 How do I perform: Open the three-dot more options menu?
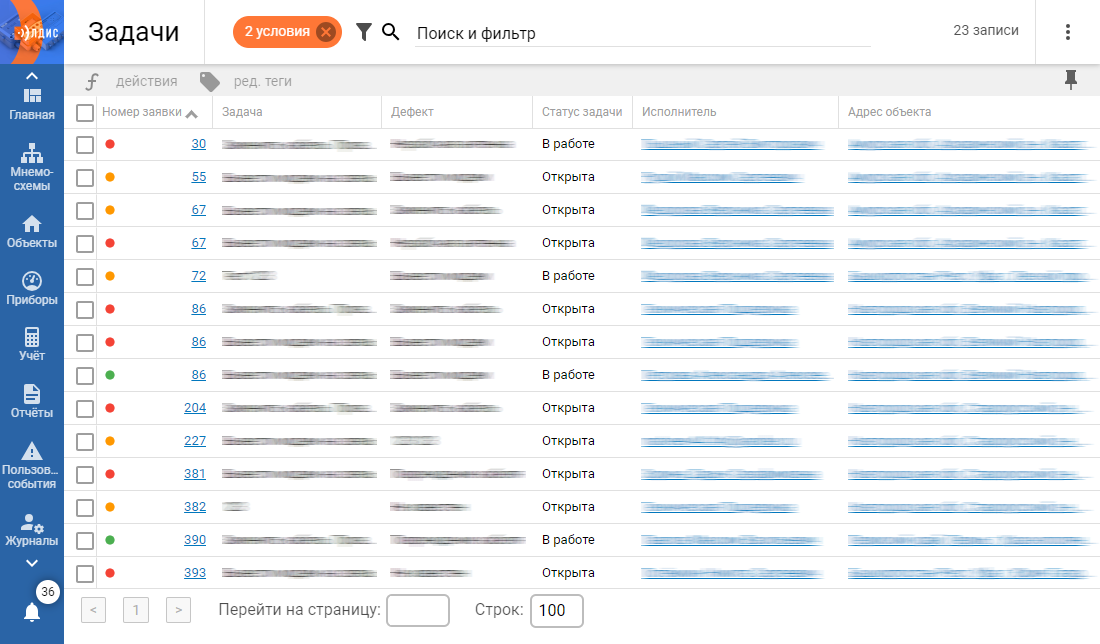1068,32
